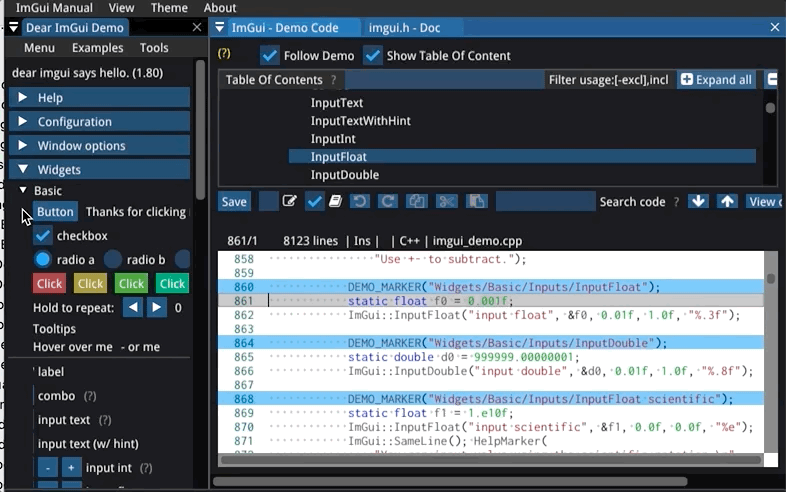Open the Theme menu
786x492 pixels.
pyautogui.click(x=169, y=8)
